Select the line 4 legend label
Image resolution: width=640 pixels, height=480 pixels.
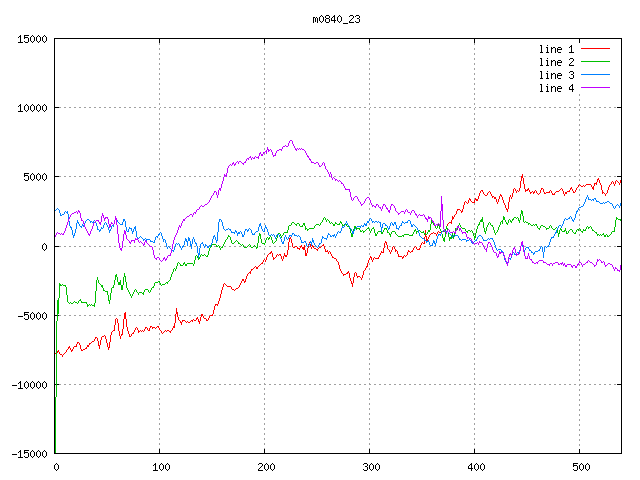click(556, 88)
